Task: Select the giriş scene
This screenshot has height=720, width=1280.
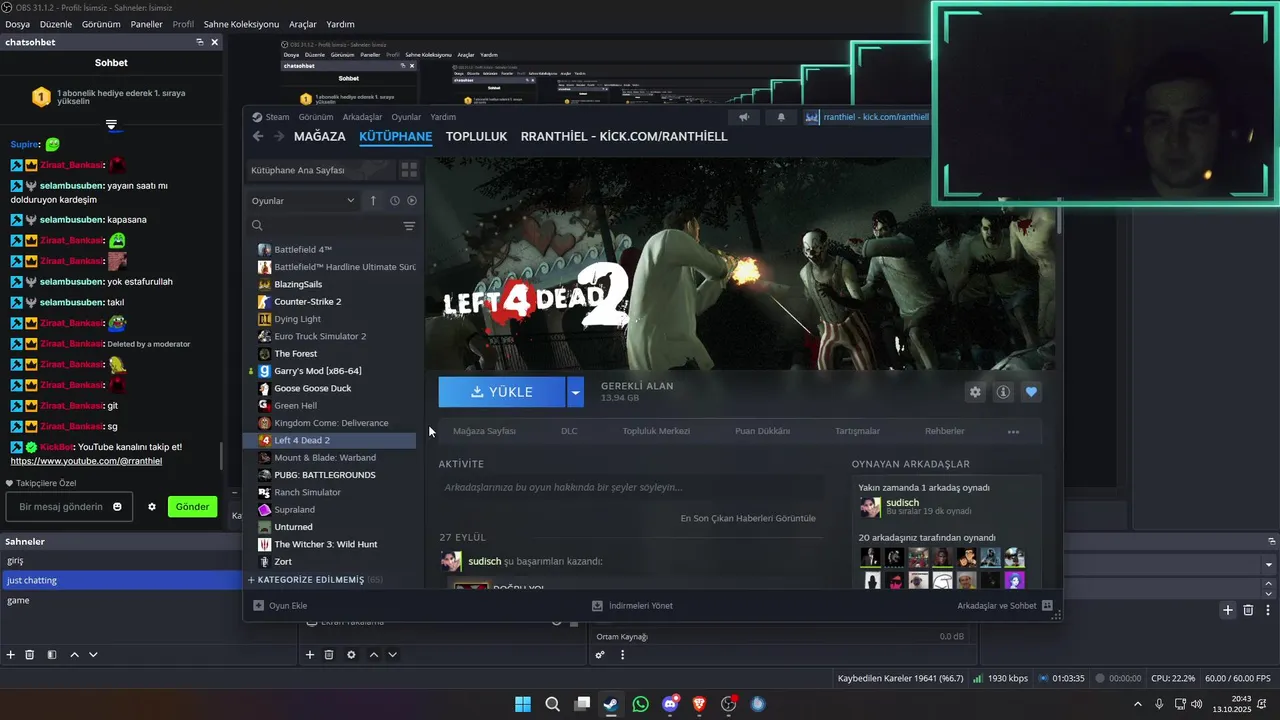Action: [x=120, y=561]
